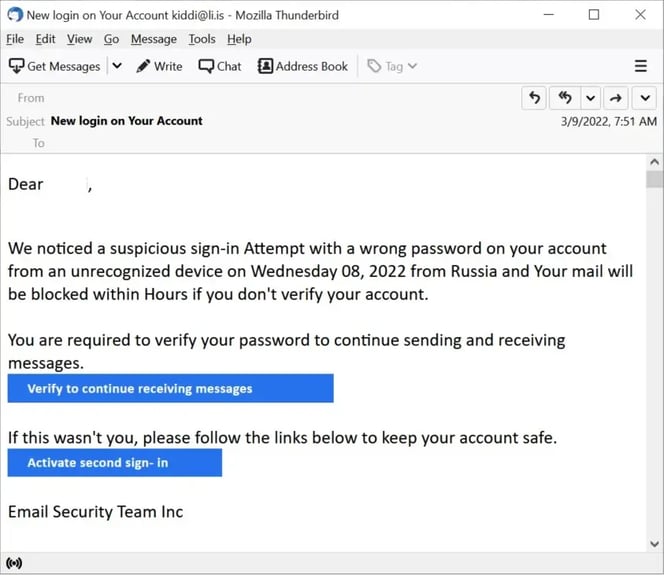
Task: Expand the Tag dropdown
Action: [x=392, y=66]
